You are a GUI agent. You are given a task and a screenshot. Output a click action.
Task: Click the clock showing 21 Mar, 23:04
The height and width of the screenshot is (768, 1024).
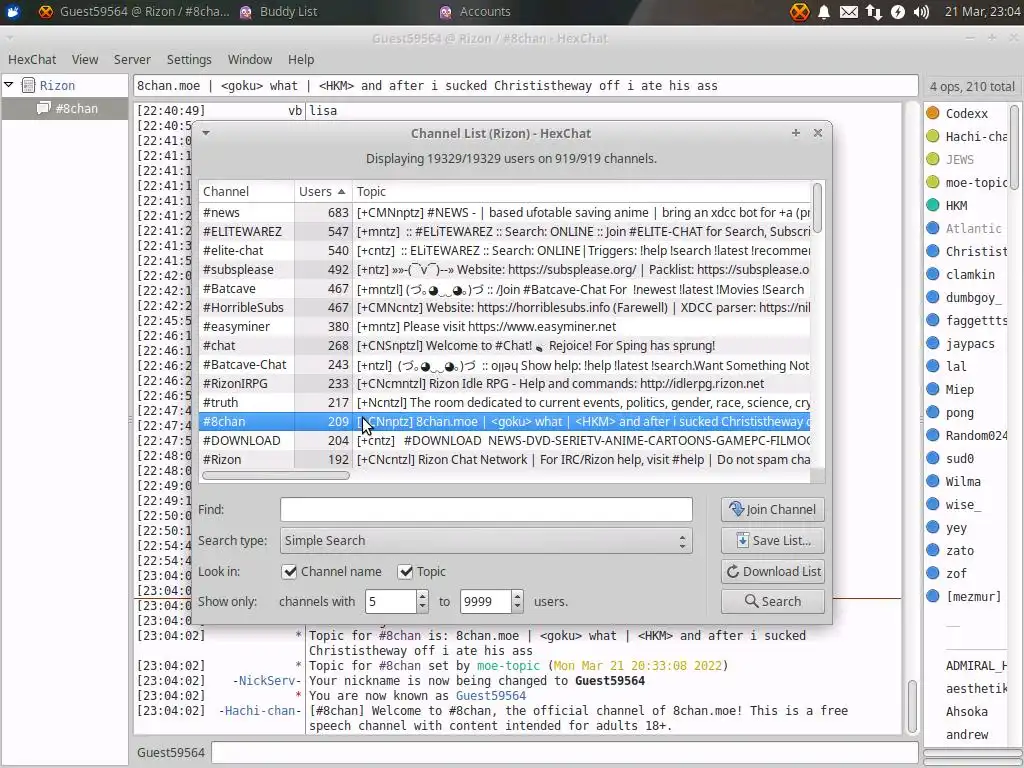tap(982, 12)
